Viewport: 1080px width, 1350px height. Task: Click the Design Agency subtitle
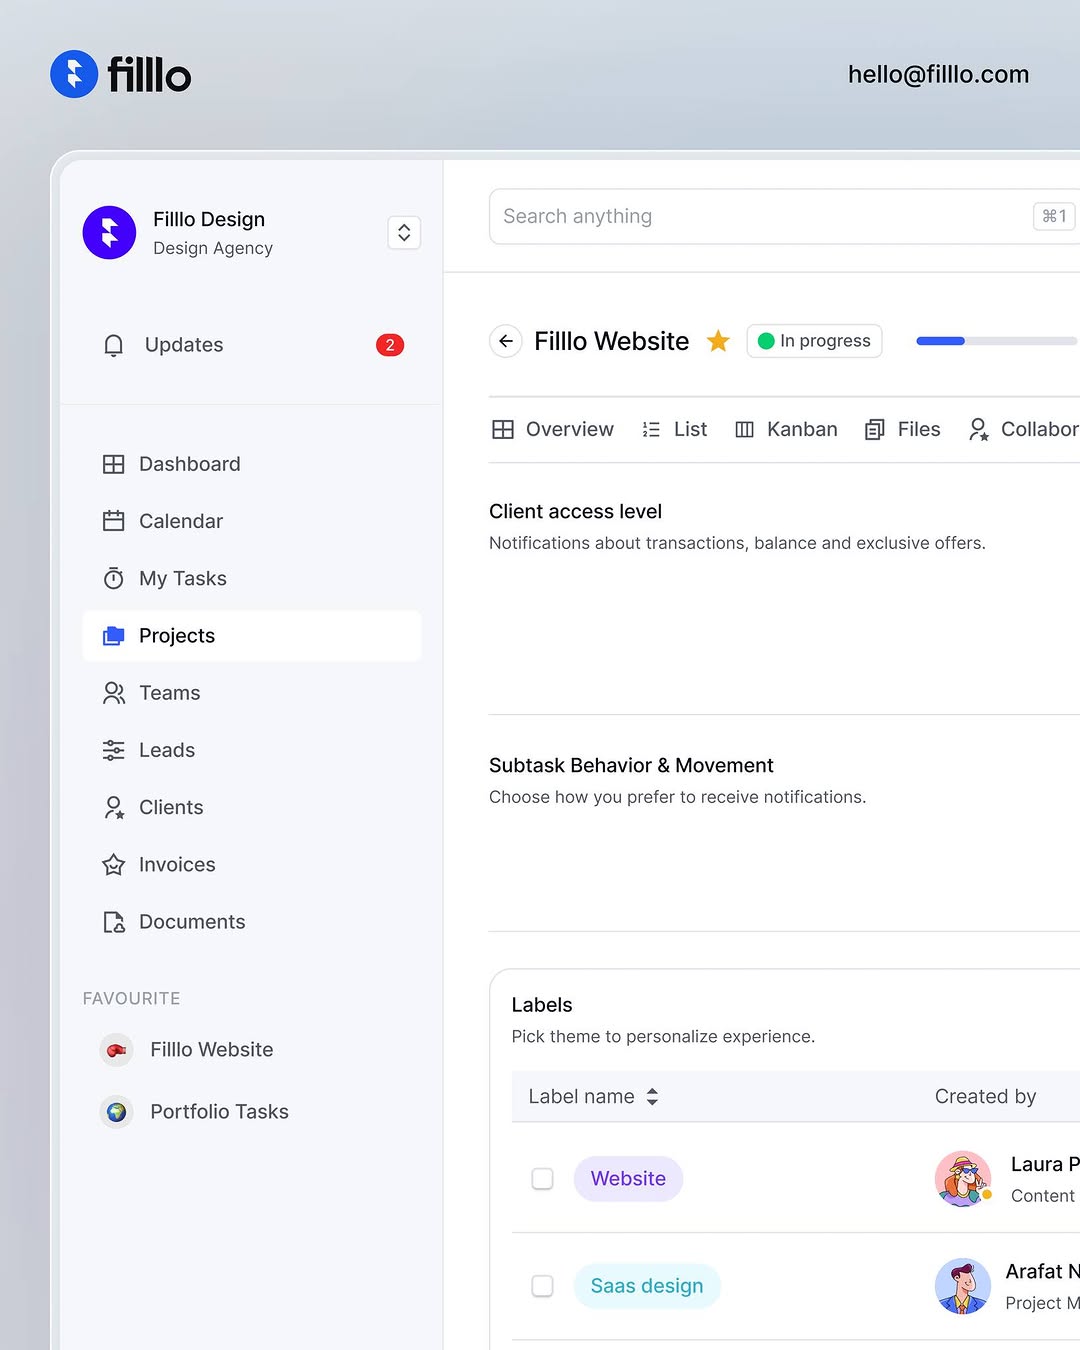click(213, 248)
